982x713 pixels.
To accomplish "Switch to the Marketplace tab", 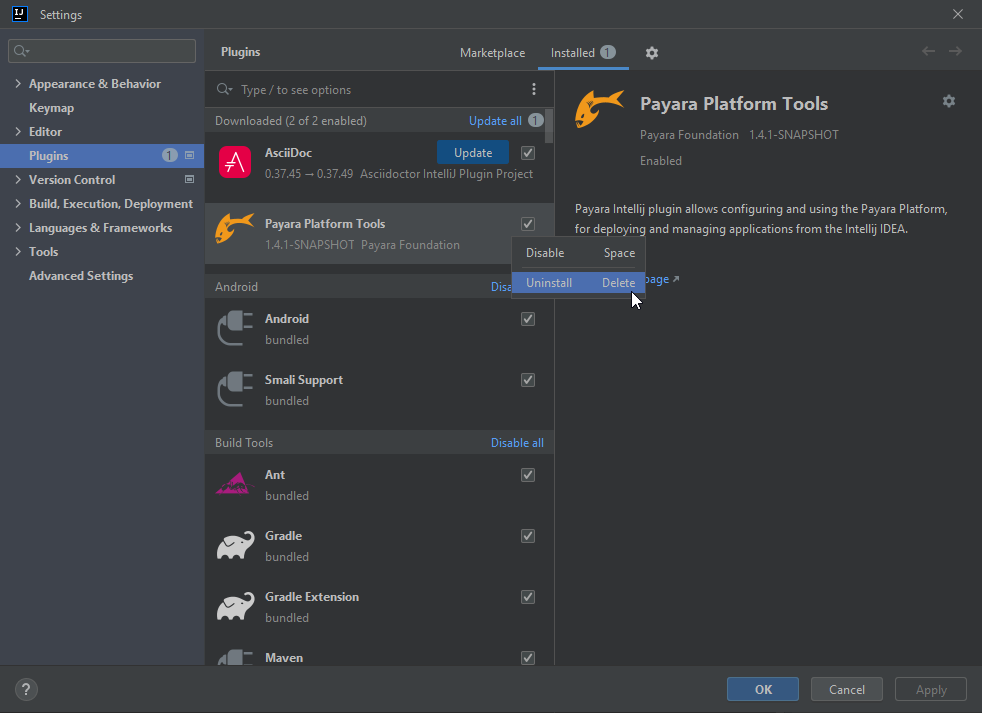I will (x=492, y=53).
